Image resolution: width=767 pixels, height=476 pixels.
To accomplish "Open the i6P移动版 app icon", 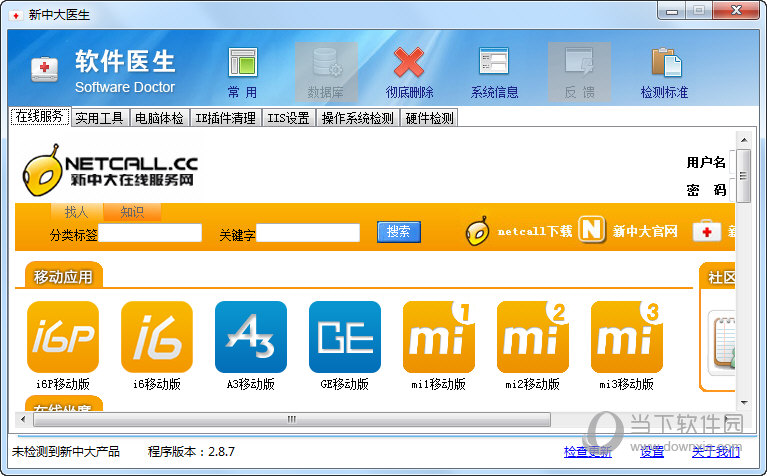I will click(63, 337).
